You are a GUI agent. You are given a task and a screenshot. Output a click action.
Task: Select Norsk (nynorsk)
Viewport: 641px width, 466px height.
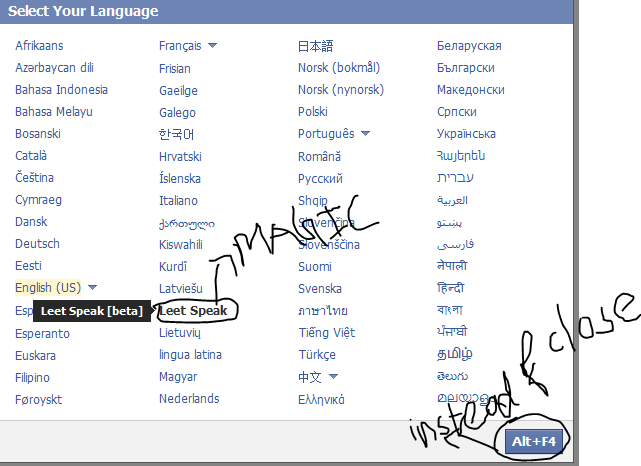[341, 90]
